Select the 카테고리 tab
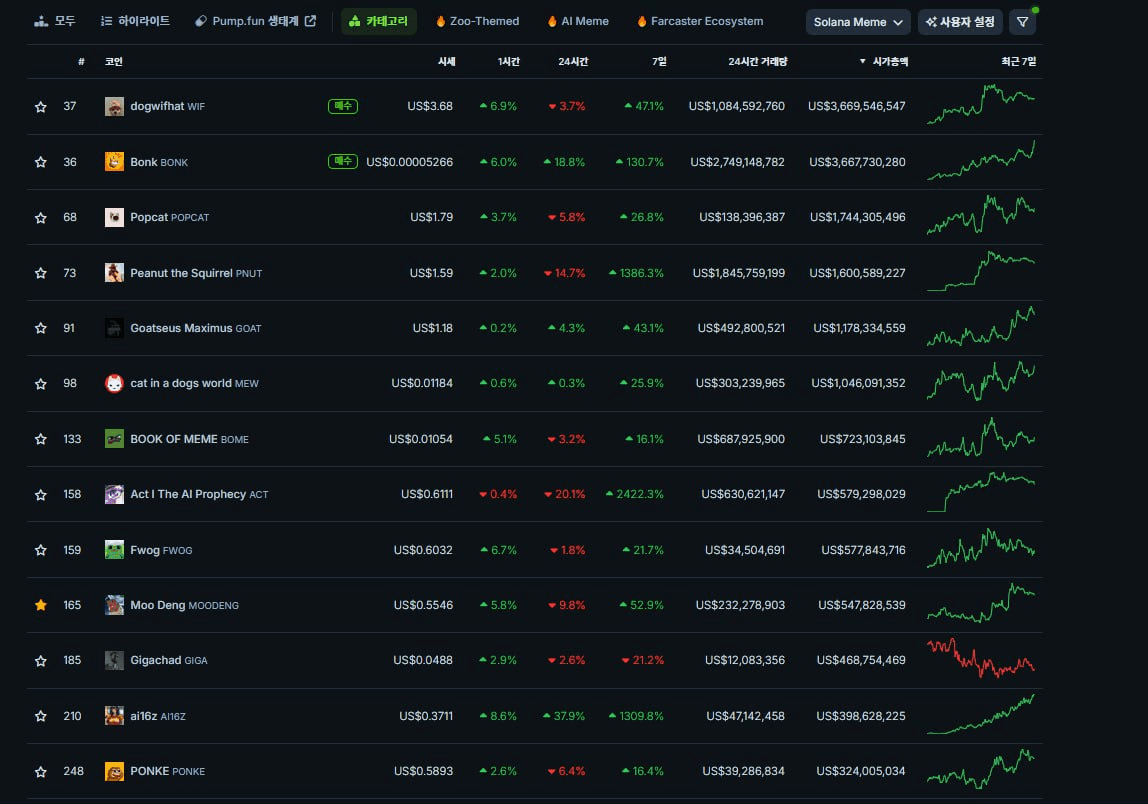This screenshot has width=1148, height=804. click(379, 21)
